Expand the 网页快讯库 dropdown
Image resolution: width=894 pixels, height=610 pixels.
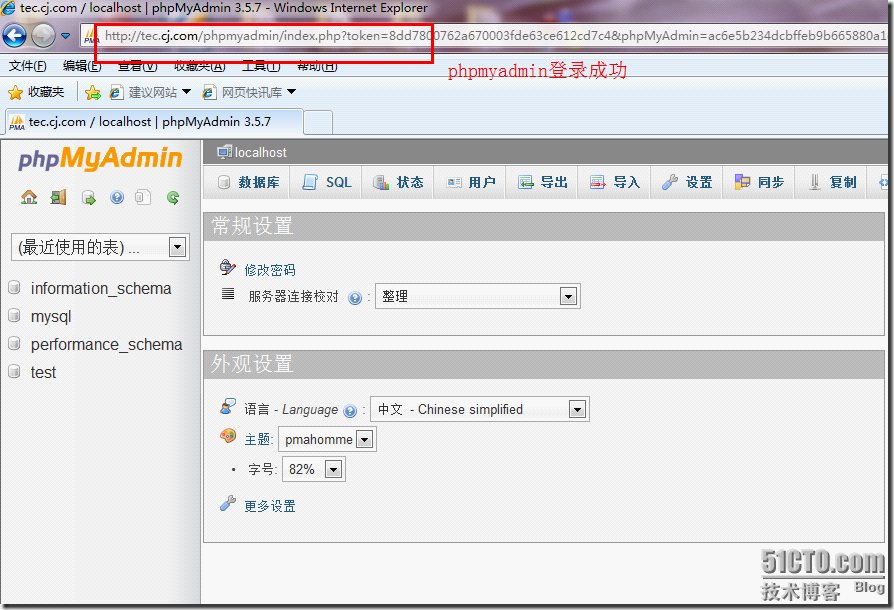[291, 92]
